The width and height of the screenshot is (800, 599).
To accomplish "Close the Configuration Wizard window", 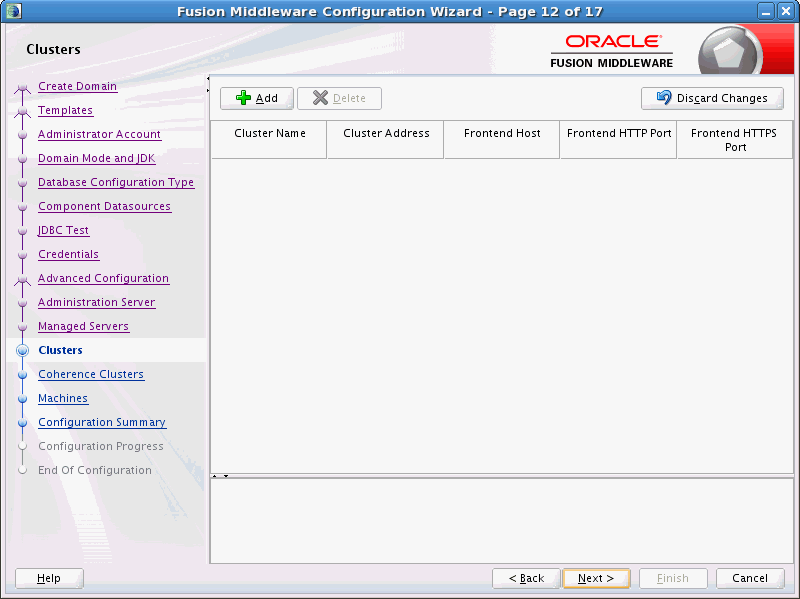I will (786, 11).
